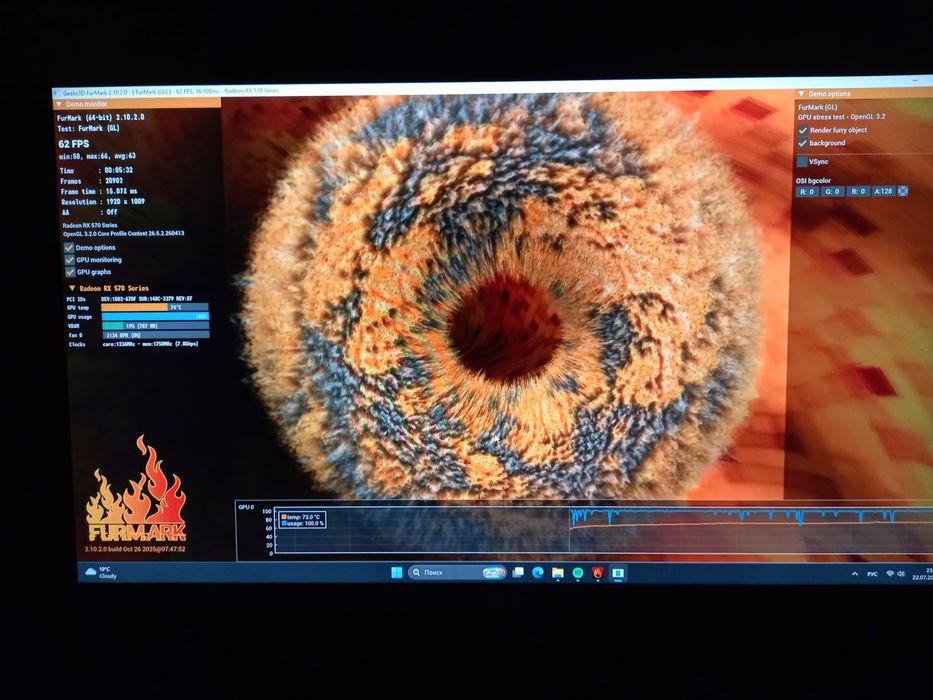Open the Wi-Fi network tray icon

click(890, 574)
